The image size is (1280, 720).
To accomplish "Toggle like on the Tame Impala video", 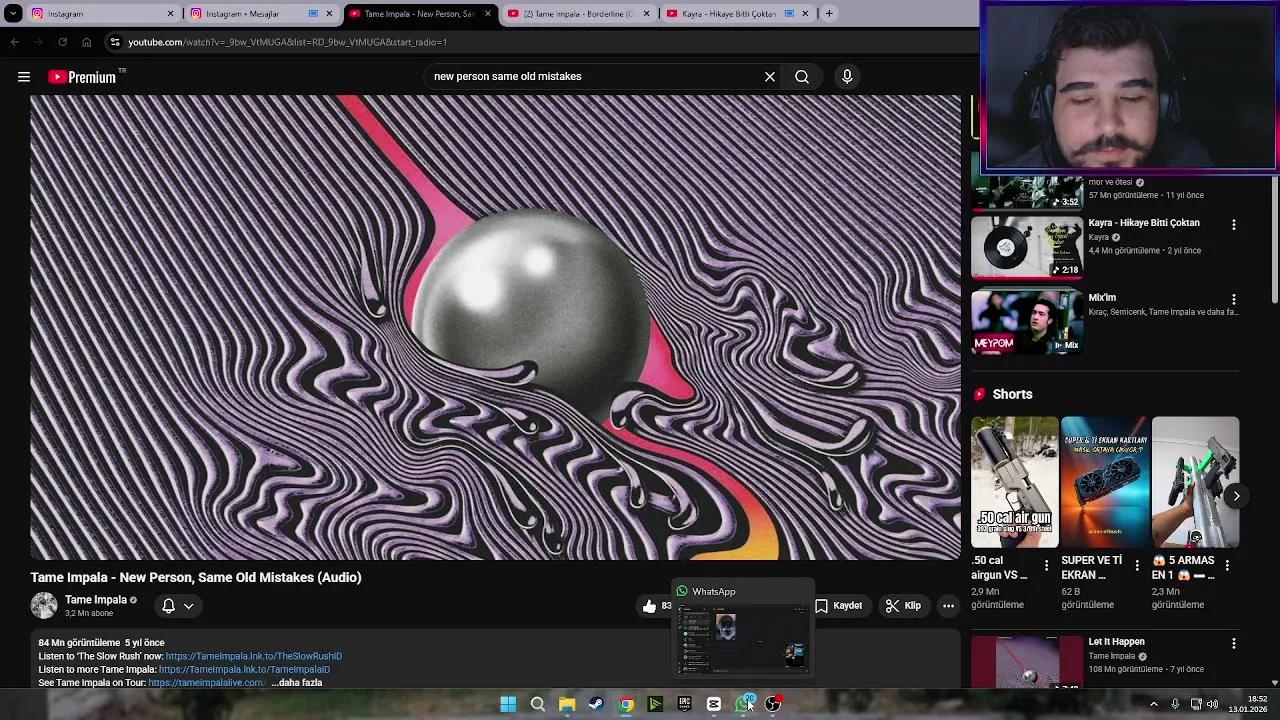I will [x=650, y=605].
